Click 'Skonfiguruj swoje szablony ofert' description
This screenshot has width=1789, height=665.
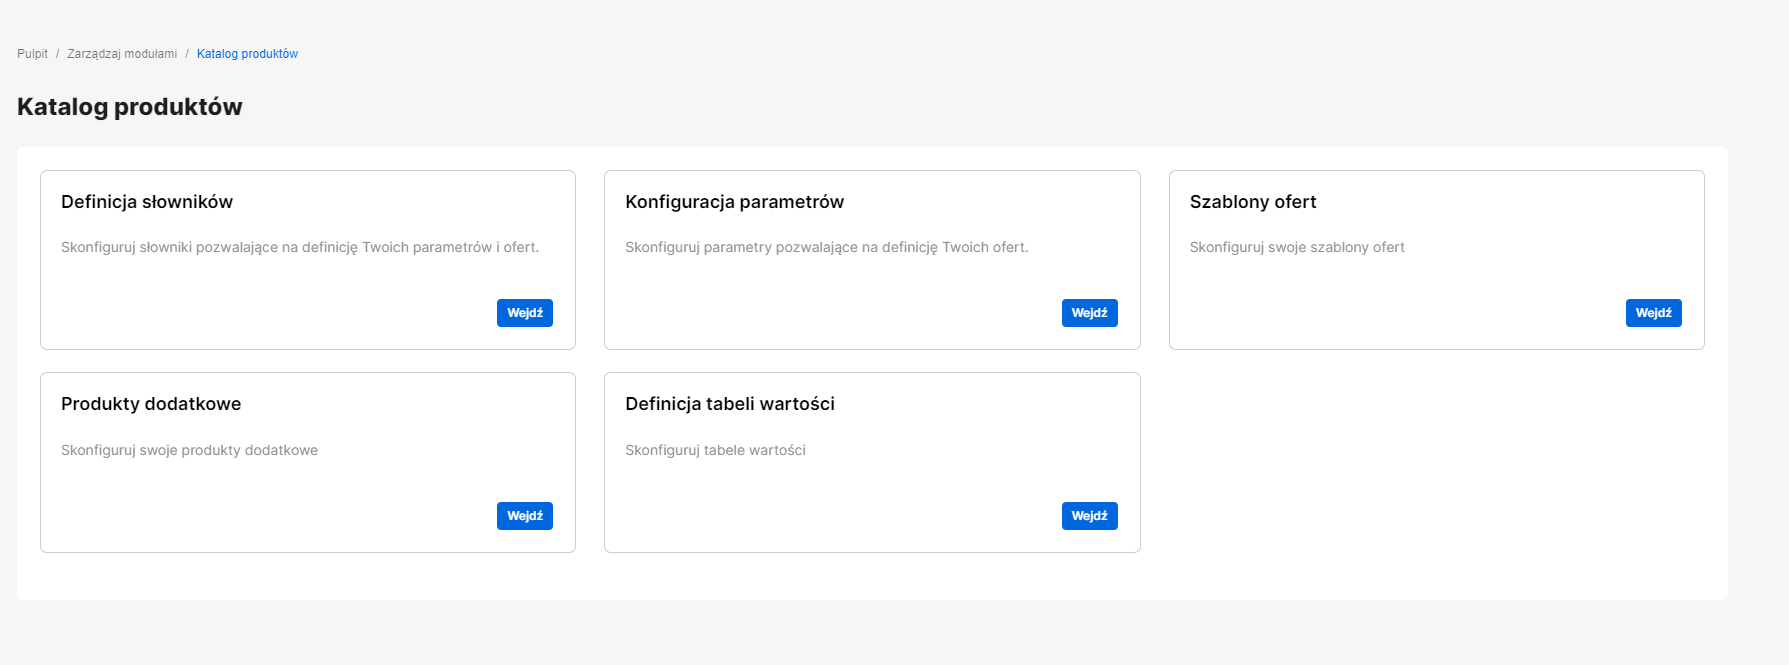1296,247
